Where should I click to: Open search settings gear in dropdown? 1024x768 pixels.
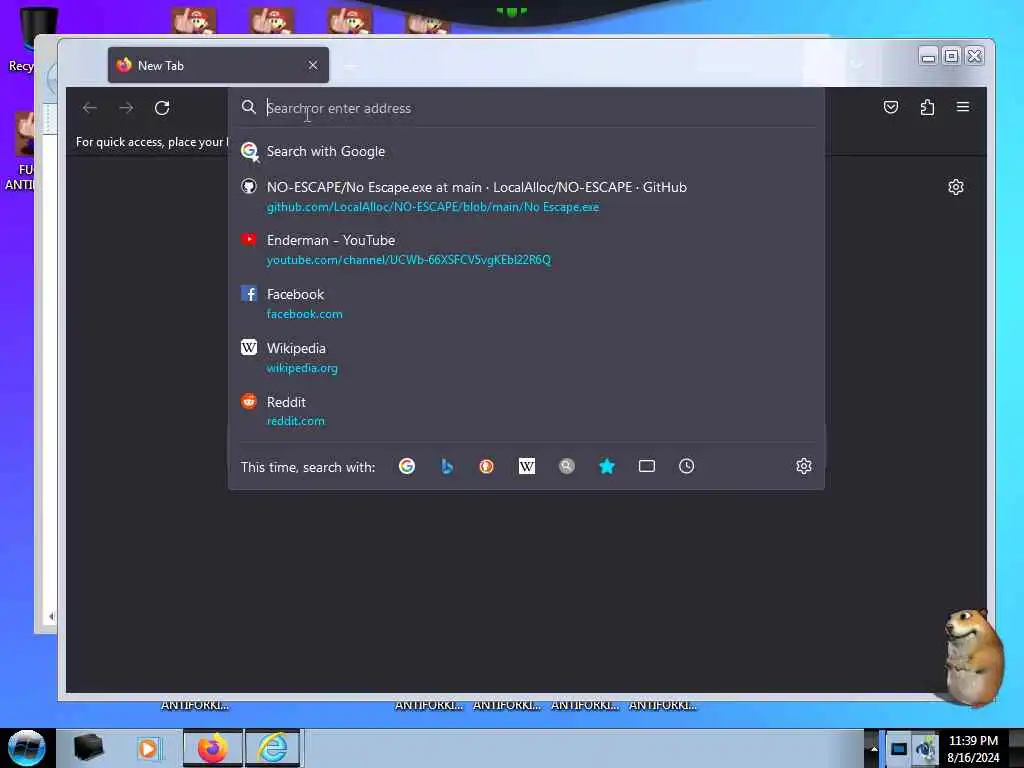804,466
